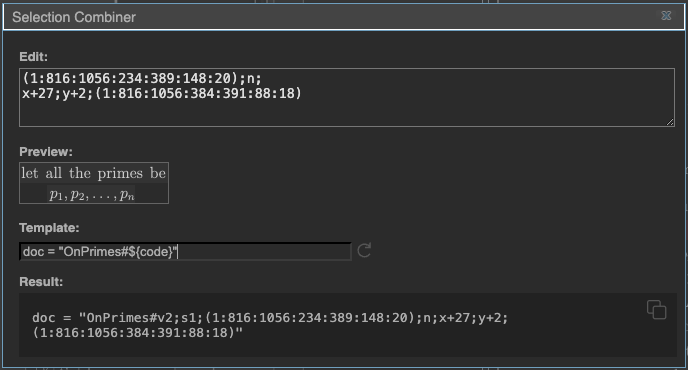Click the Edit textarea resize grip
The width and height of the screenshot is (688, 370).
click(670, 122)
